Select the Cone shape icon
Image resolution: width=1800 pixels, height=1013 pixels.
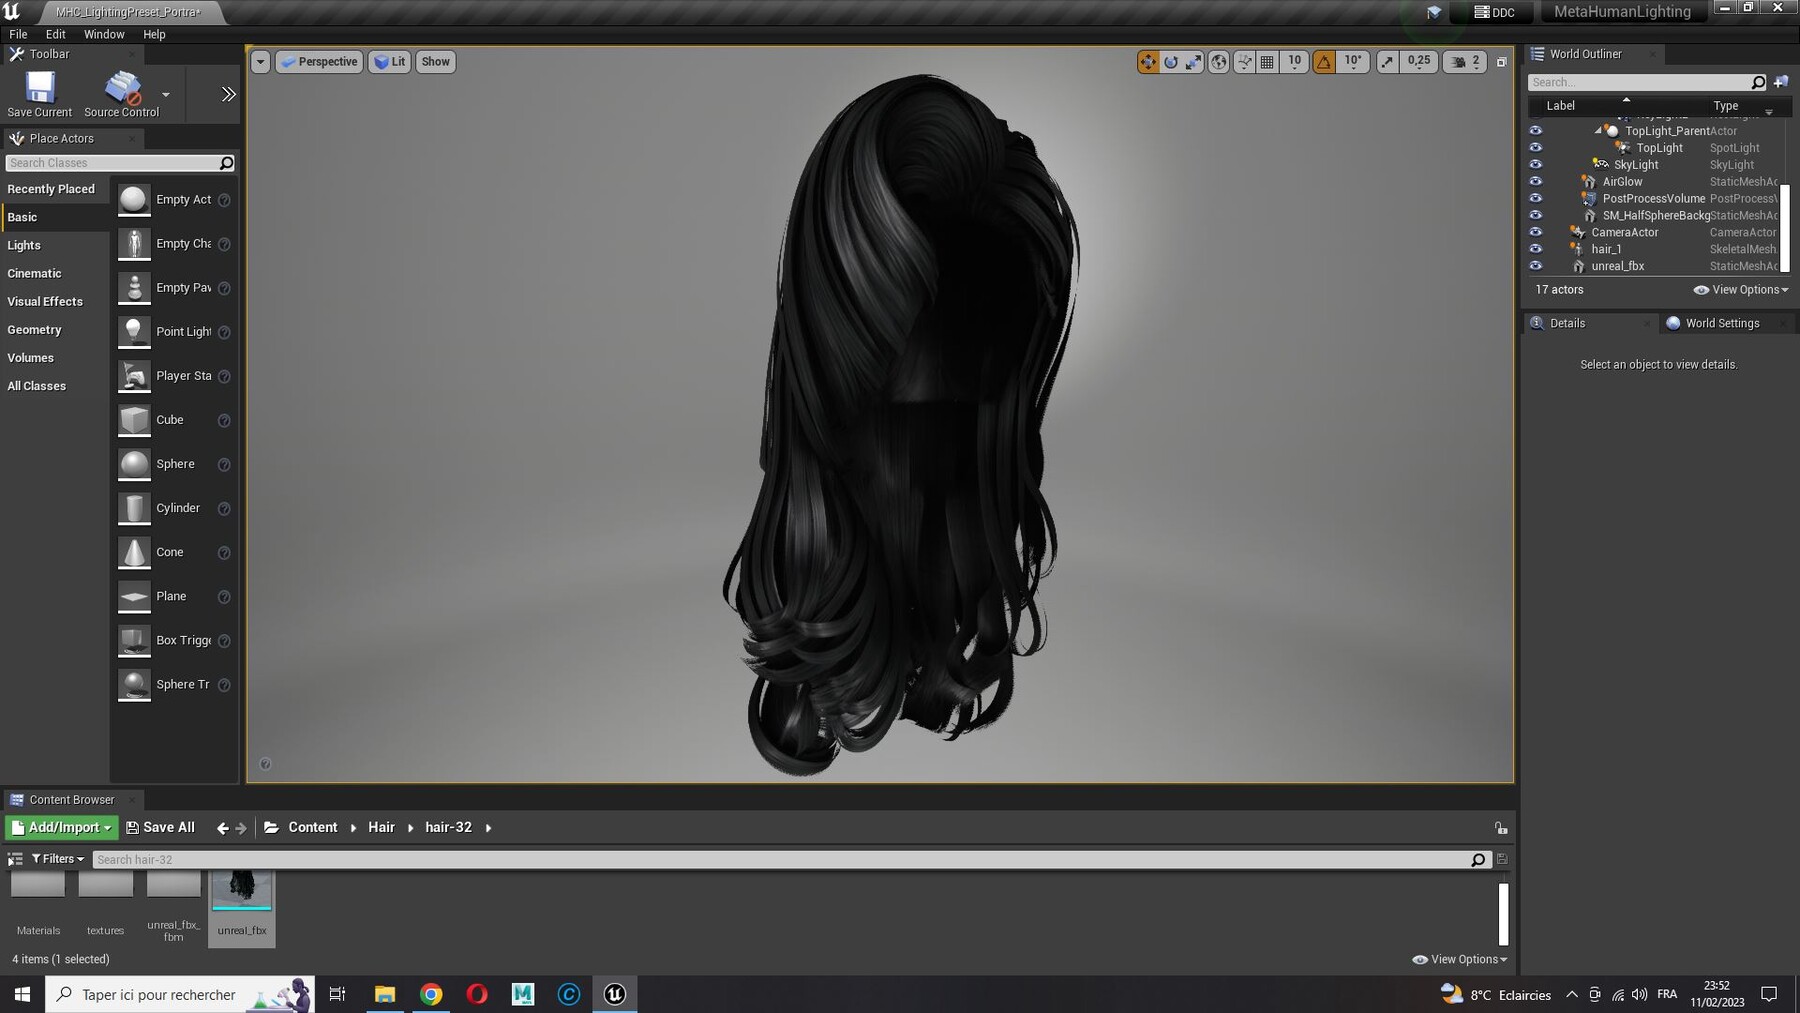click(134, 552)
